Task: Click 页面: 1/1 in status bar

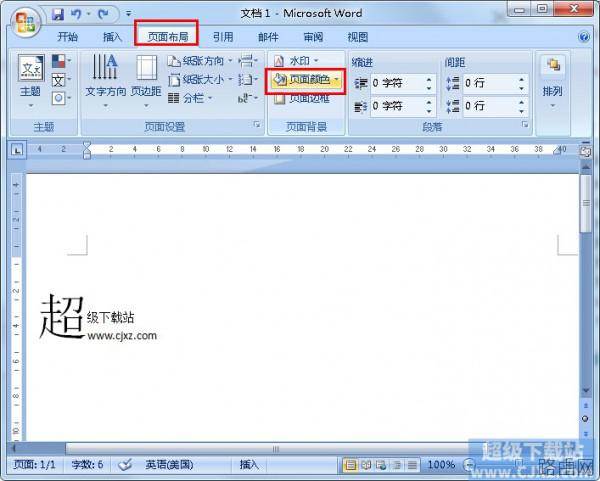Action: point(34,465)
